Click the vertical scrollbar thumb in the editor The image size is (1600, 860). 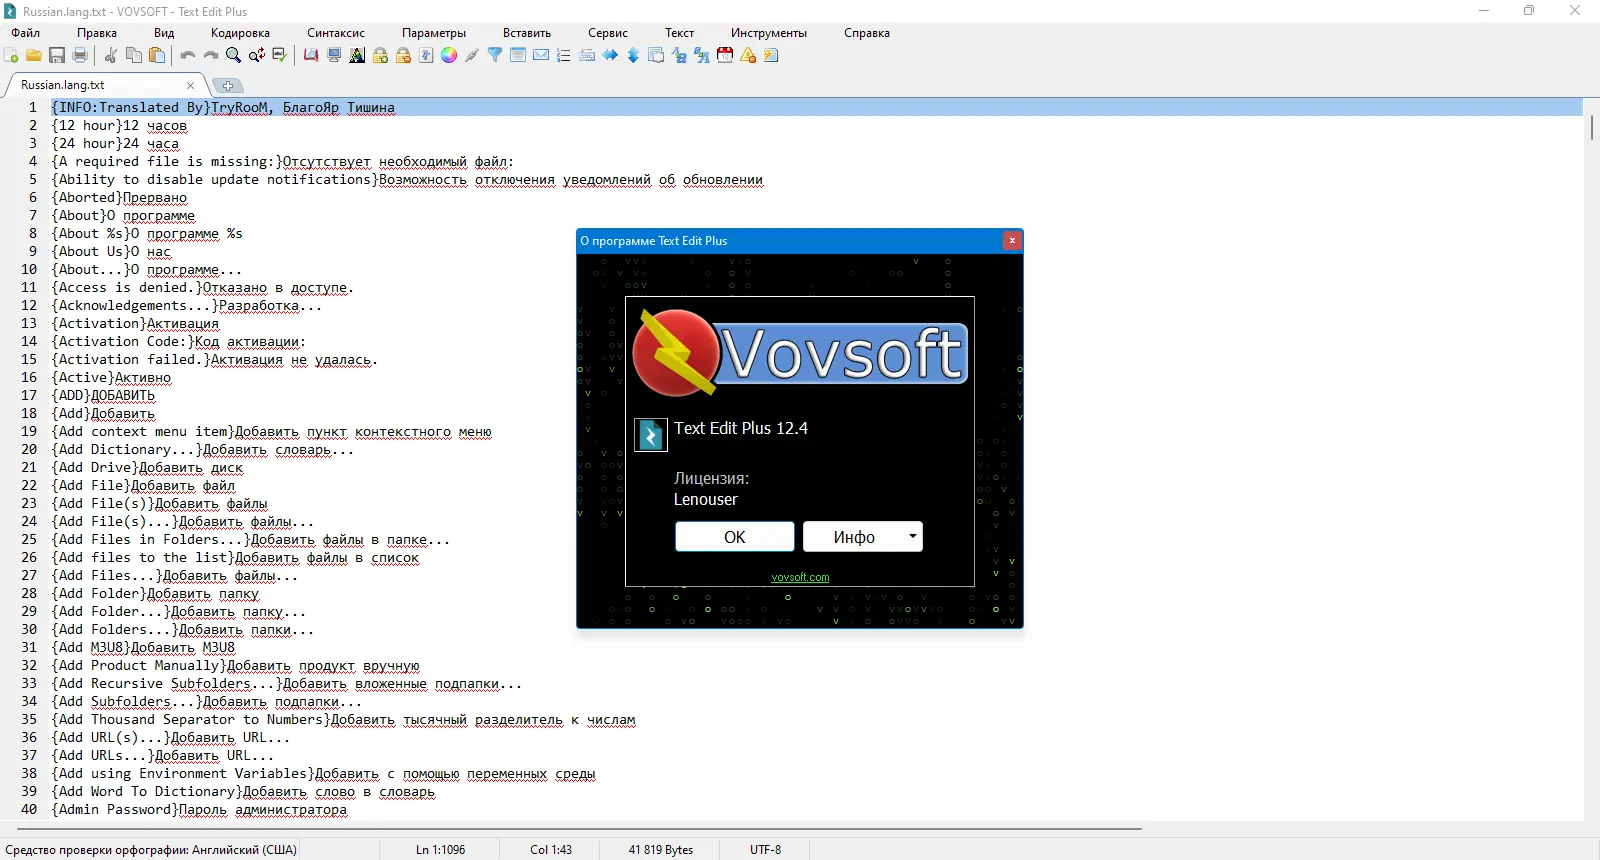(1591, 129)
